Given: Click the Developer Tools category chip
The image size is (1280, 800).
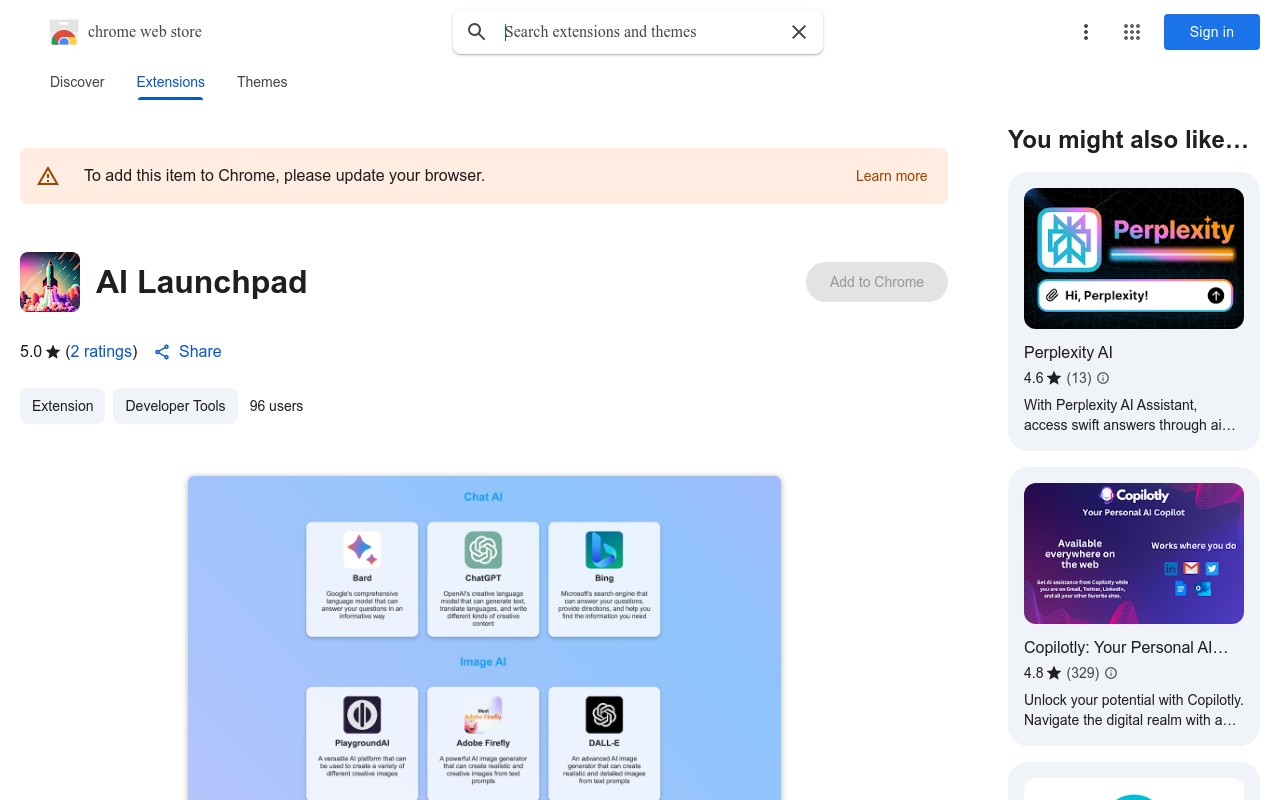Looking at the screenshot, I should pos(175,406).
